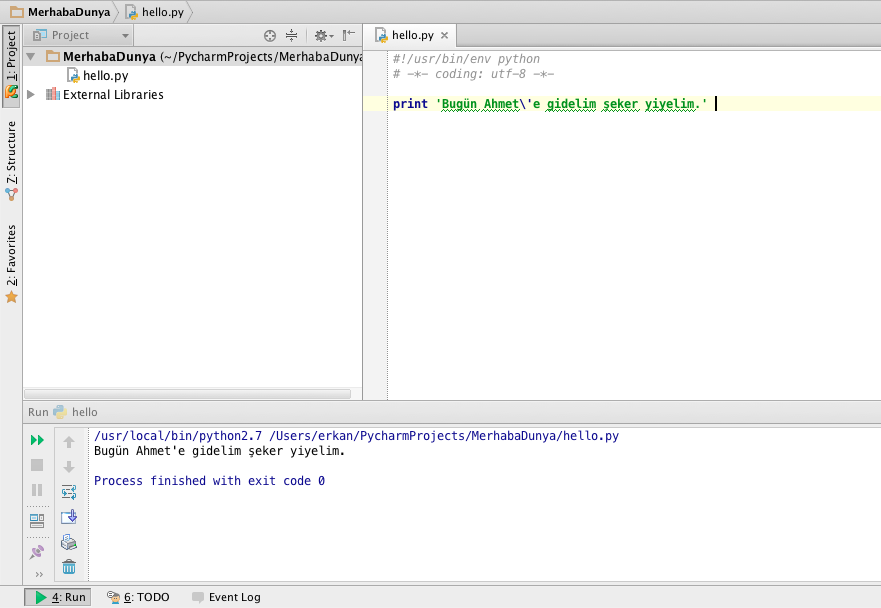This screenshot has height=608, width=881.
Task: Click the Project side tab icon
Action: (x=11, y=92)
